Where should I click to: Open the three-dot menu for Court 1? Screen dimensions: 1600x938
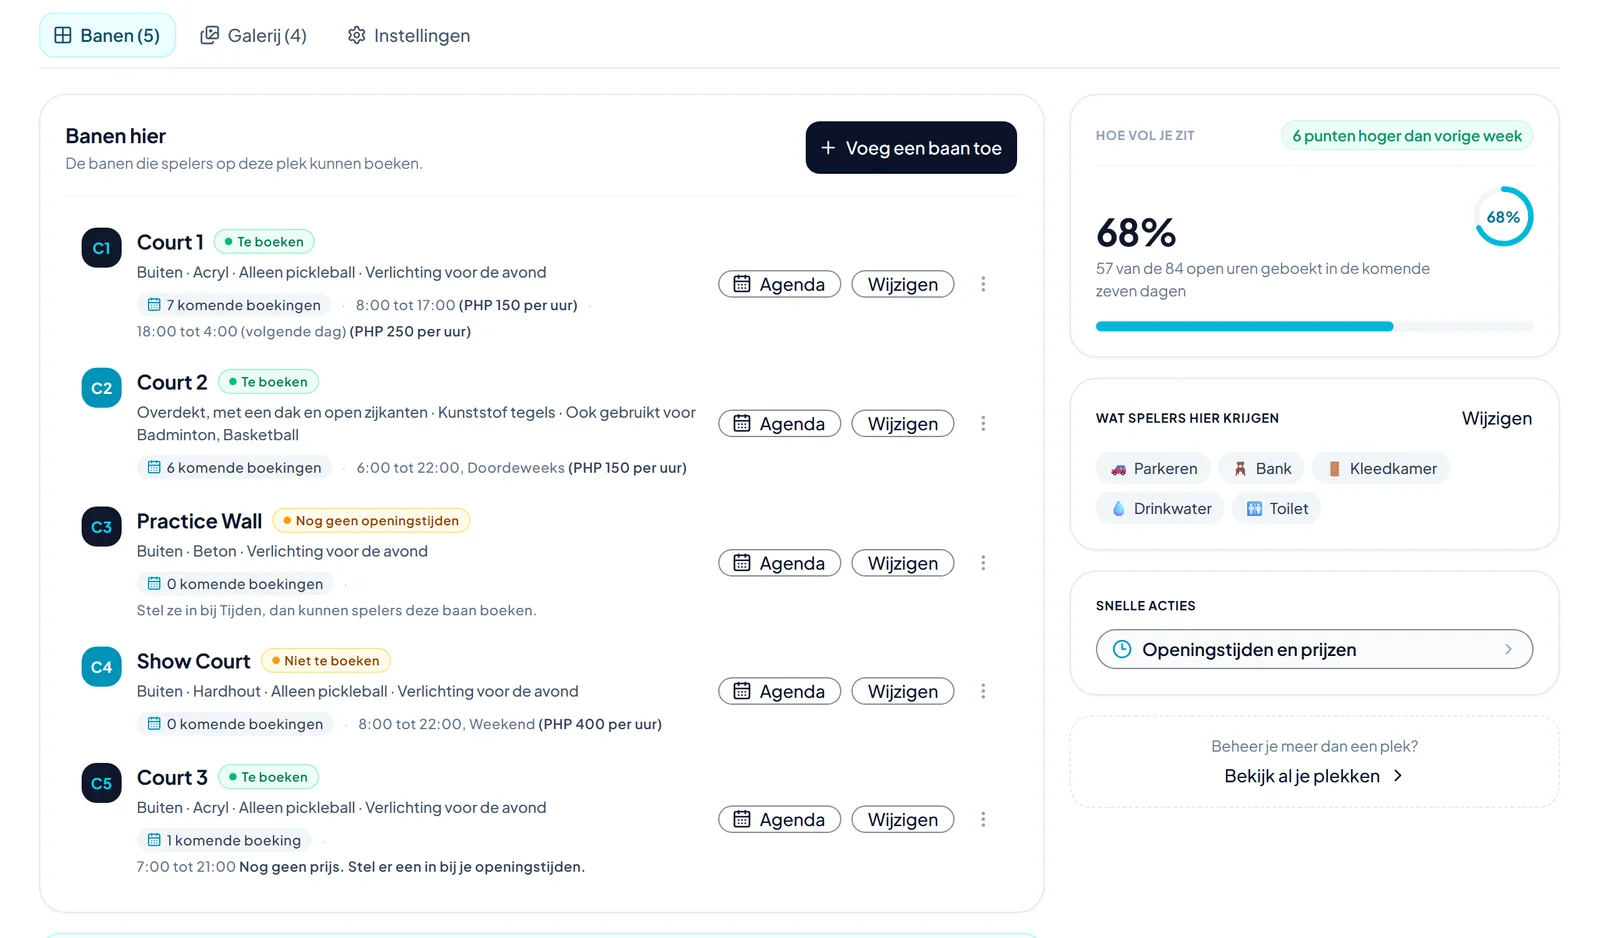[983, 284]
